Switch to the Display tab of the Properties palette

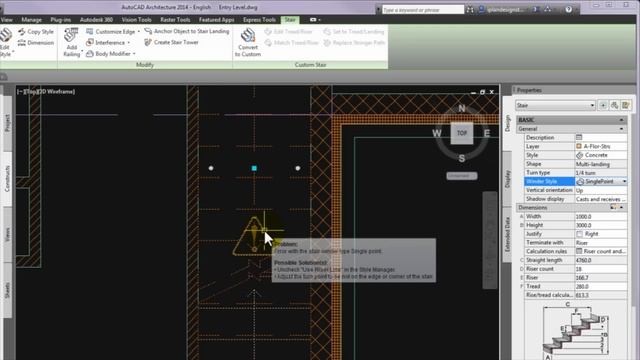(507, 179)
